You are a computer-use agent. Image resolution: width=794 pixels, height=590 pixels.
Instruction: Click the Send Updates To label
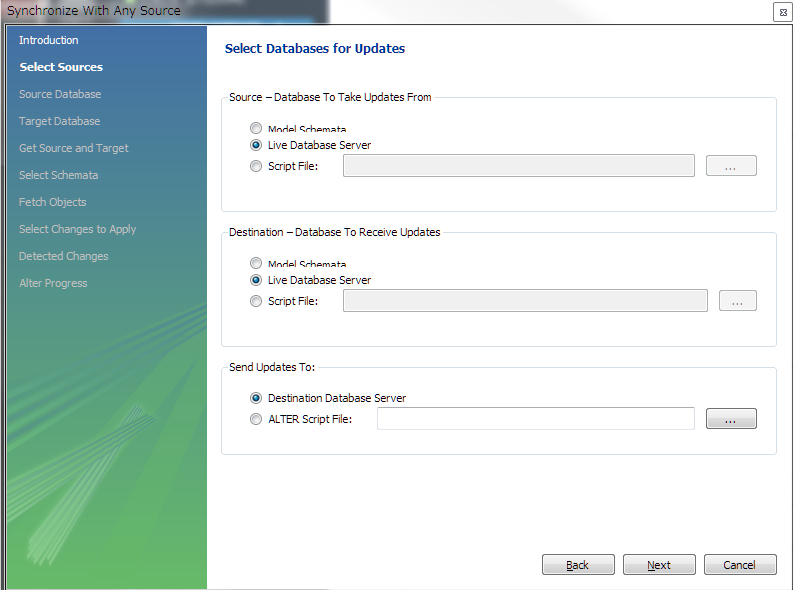272,367
